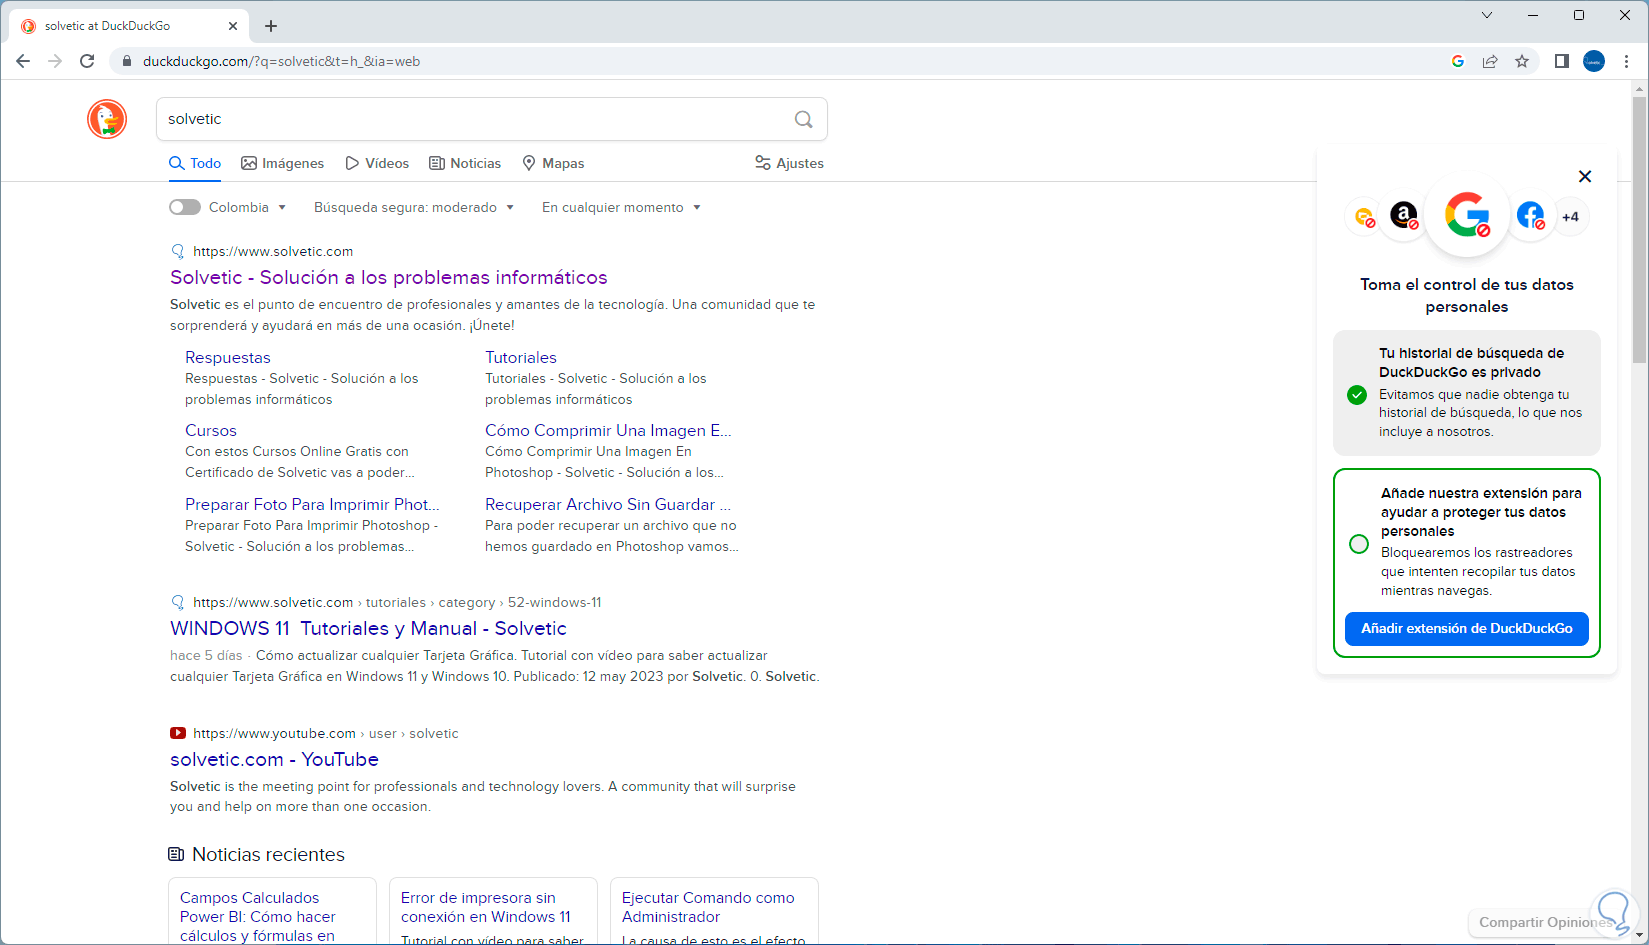Image resolution: width=1649 pixels, height=945 pixels.
Task: Reload the page
Action: pyautogui.click(x=87, y=61)
